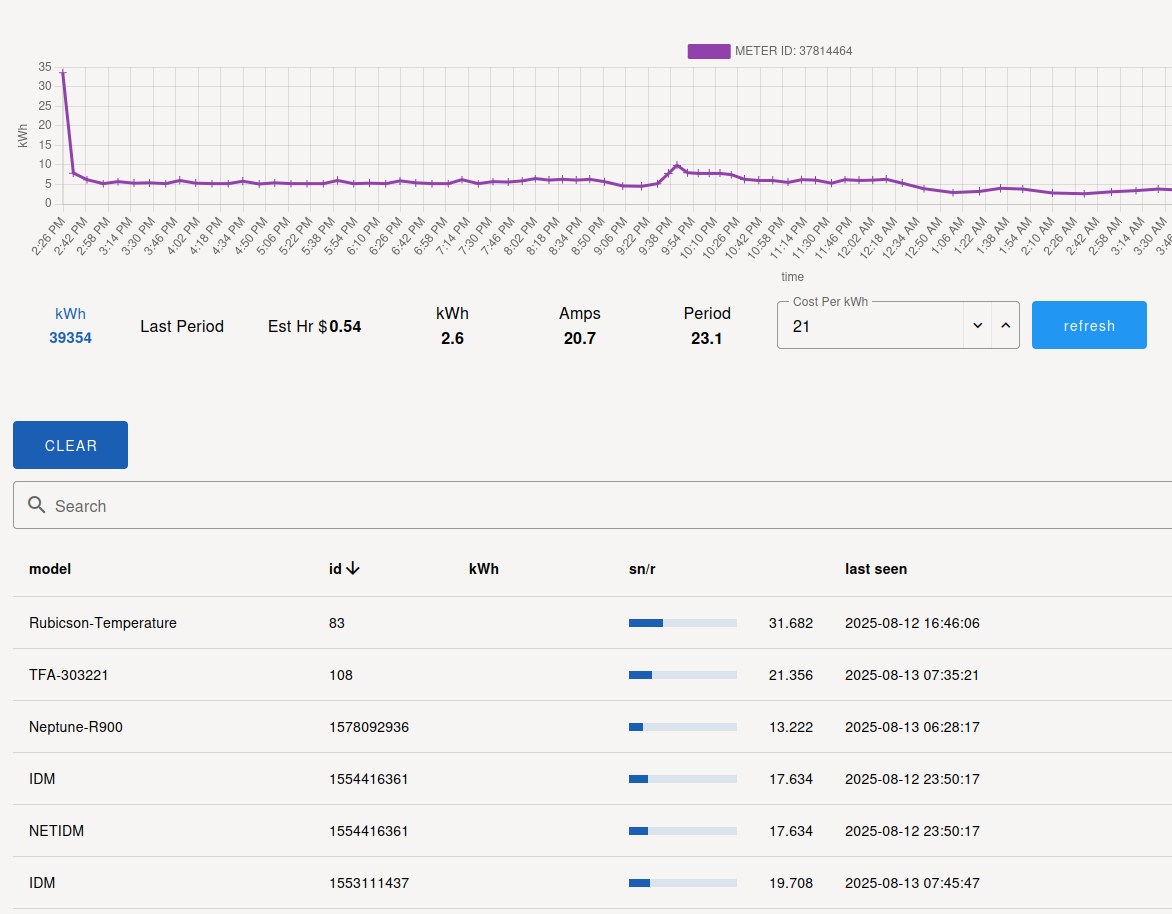Click sn/r bar for Neptune-R900 row
1172x914 pixels.
[x=682, y=727]
